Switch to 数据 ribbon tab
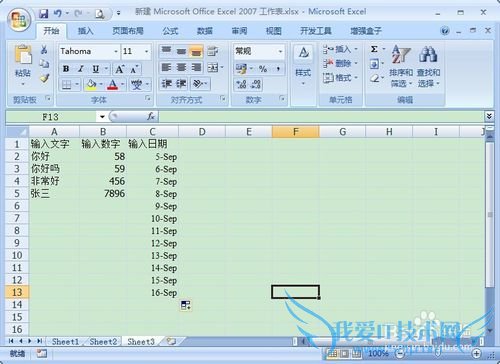The height and width of the screenshot is (364, 500). [205, 31]
